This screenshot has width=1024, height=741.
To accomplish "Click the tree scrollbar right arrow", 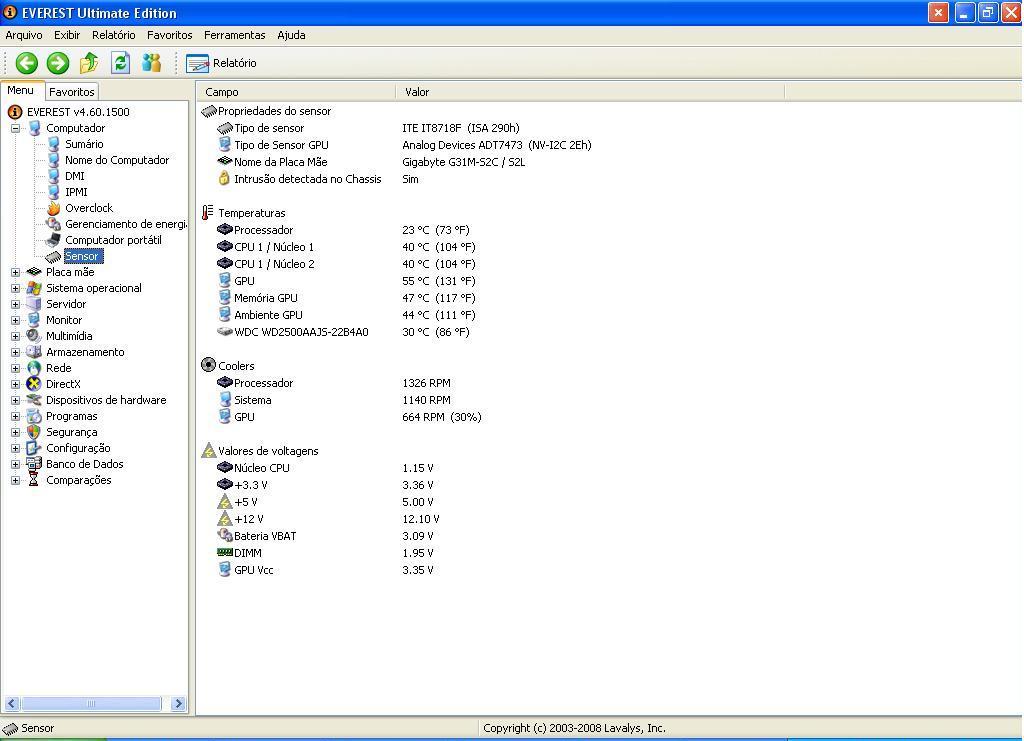I will coord(178,703).
